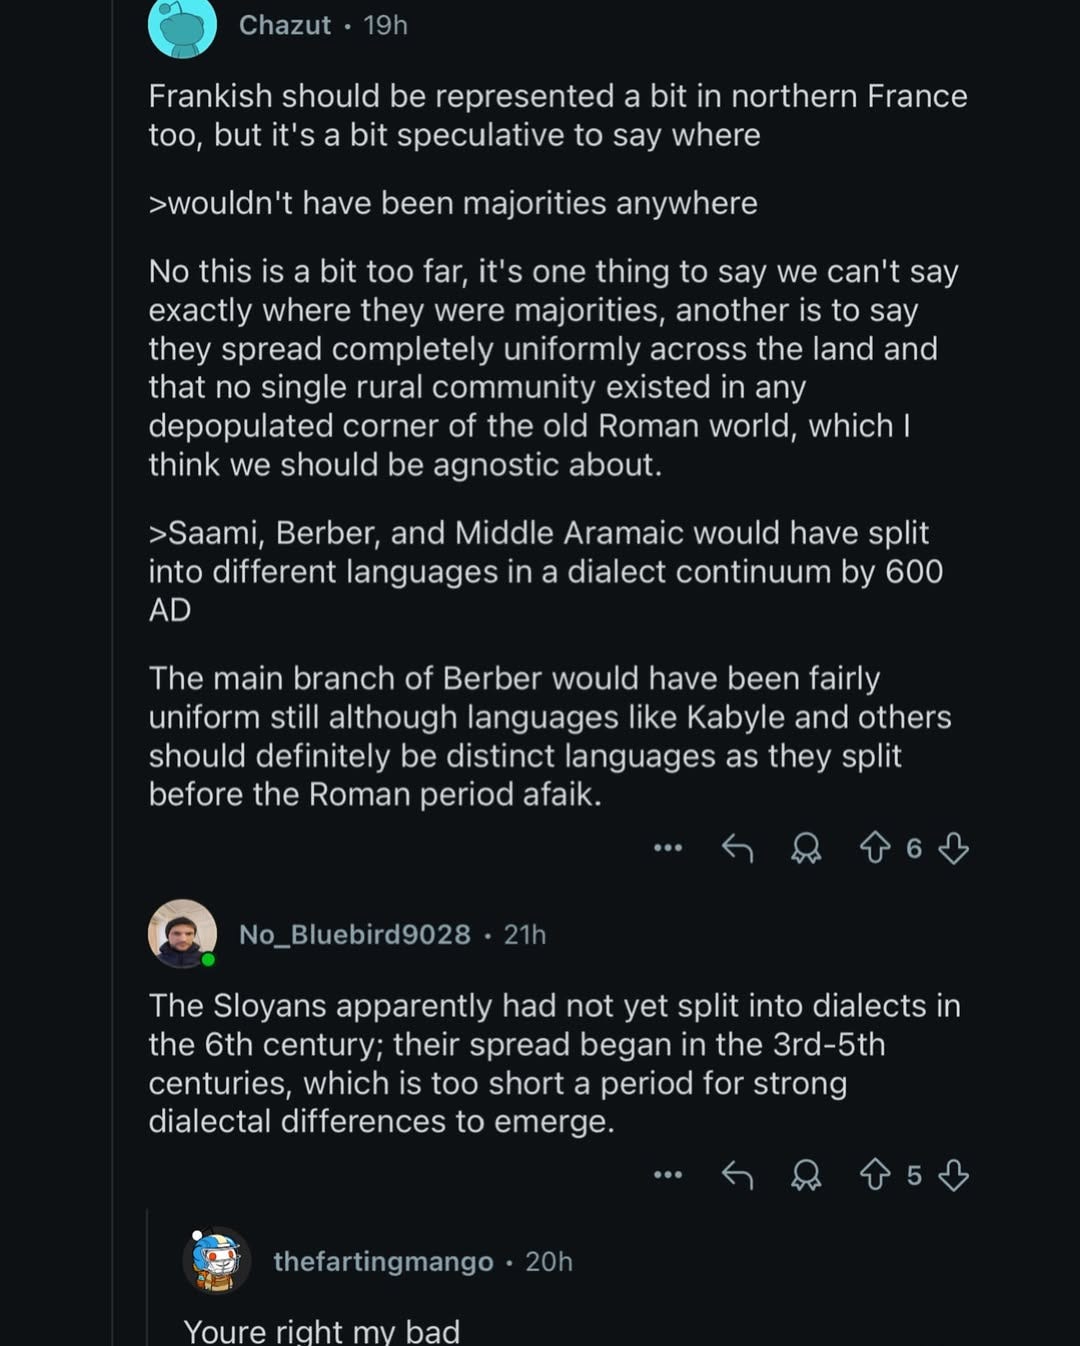Image resolution: width=1080 pixels, height=1346 pixels.
Task: Open No_Bluebird9028's profile link
Action: coord(354,934)
